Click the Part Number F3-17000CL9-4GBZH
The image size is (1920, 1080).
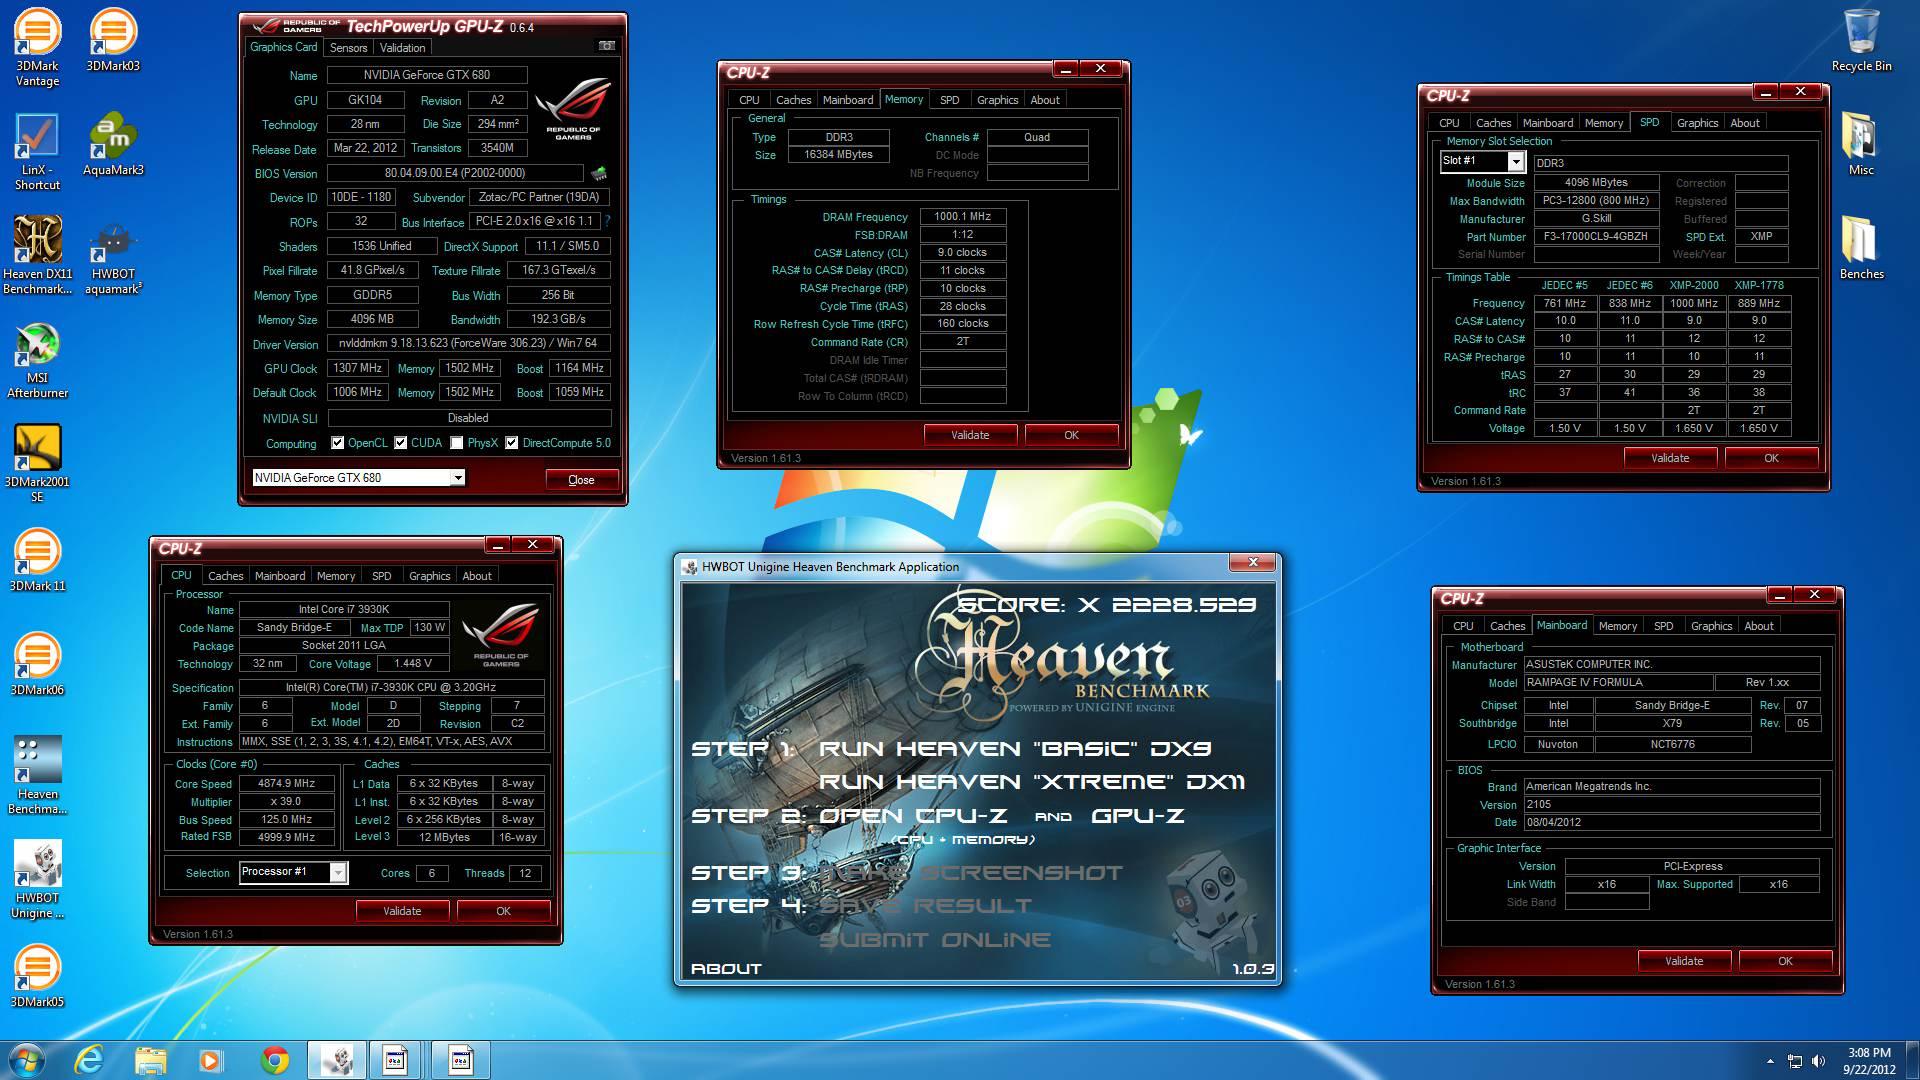[x=1596, y=237]
